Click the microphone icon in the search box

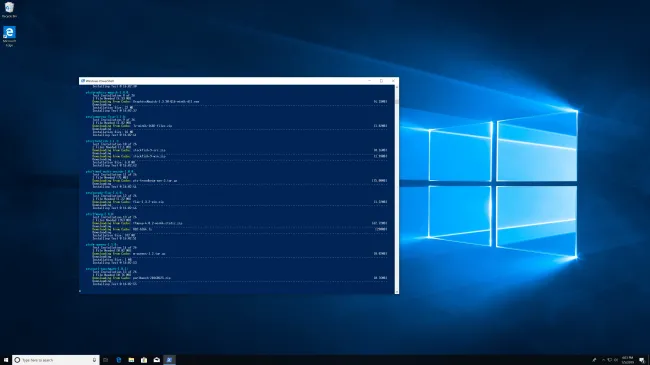(94, 360)
